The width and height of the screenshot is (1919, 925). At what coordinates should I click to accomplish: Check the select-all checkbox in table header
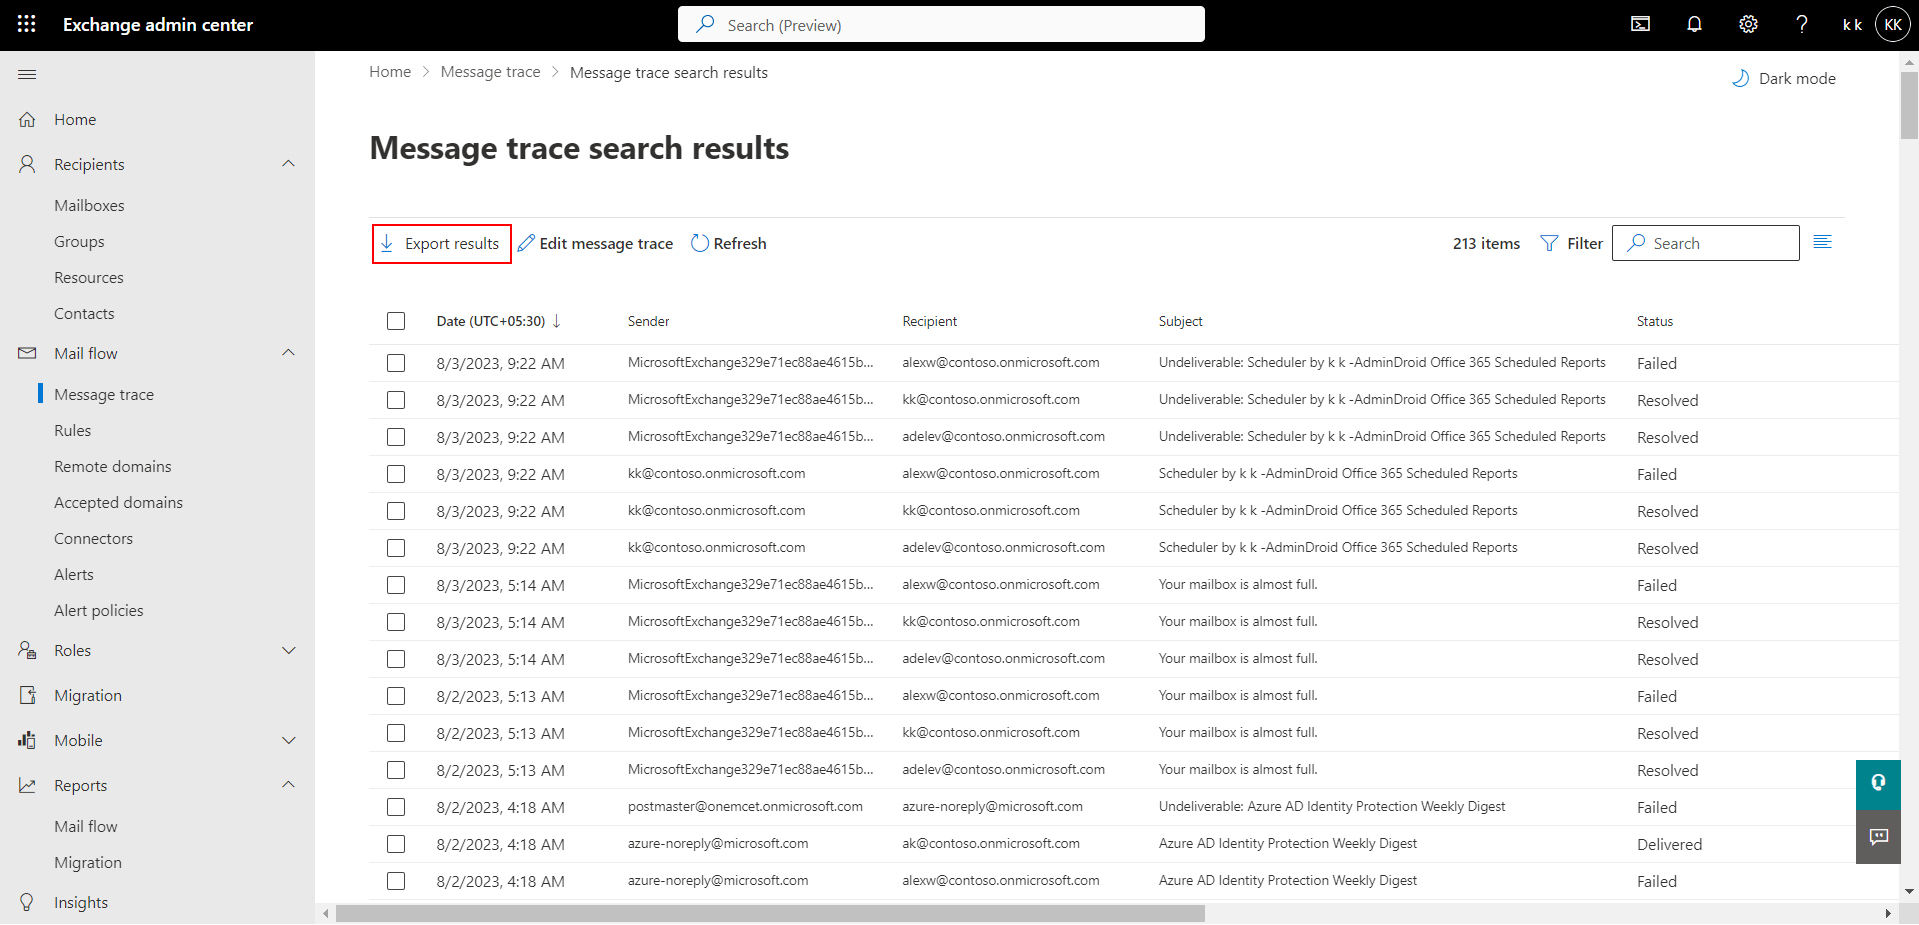point(396,321)
